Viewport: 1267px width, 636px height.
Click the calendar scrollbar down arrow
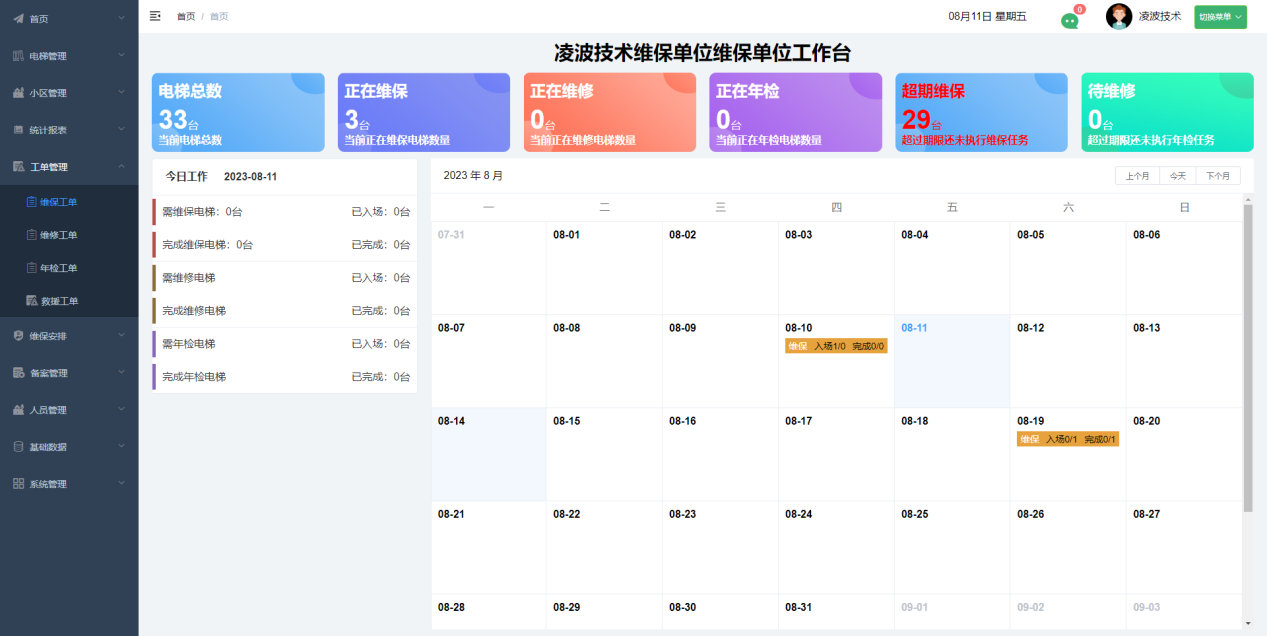click(1247, 624)
